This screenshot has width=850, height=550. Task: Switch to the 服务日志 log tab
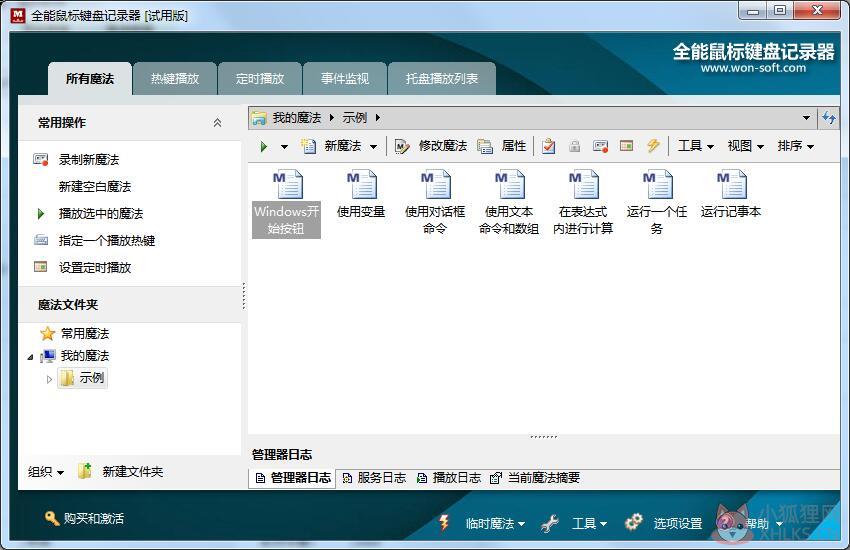pos(375,478)
